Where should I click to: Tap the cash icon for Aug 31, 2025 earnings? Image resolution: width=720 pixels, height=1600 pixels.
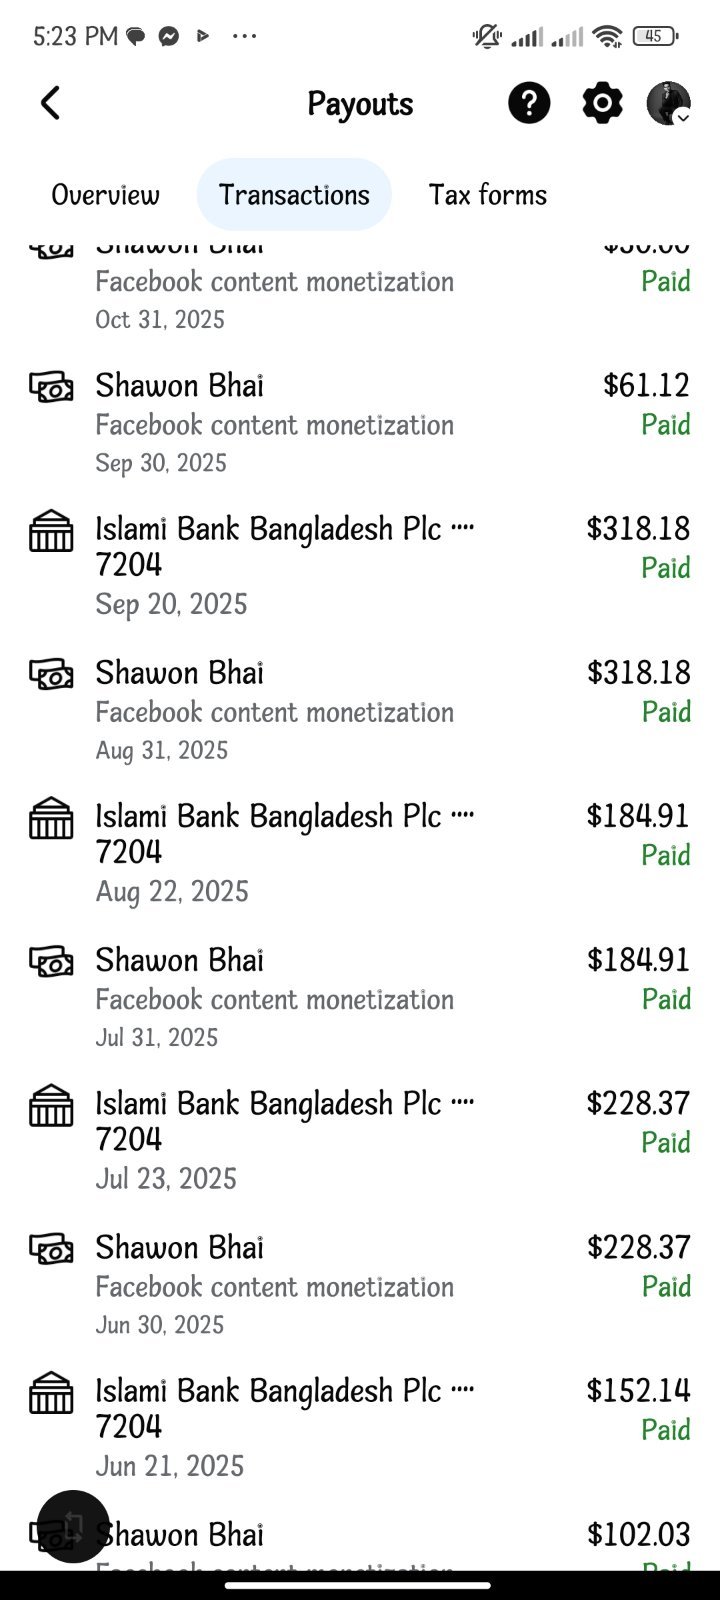51,673
